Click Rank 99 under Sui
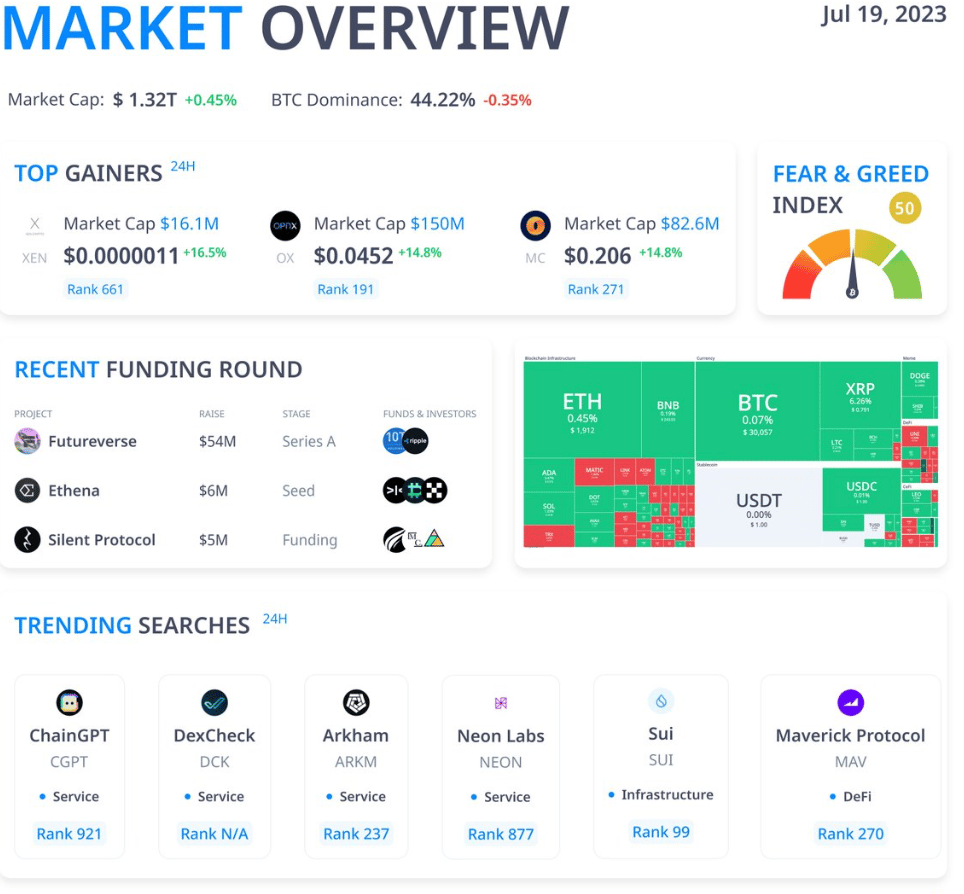Screen dimensions: 964x894 661,832
